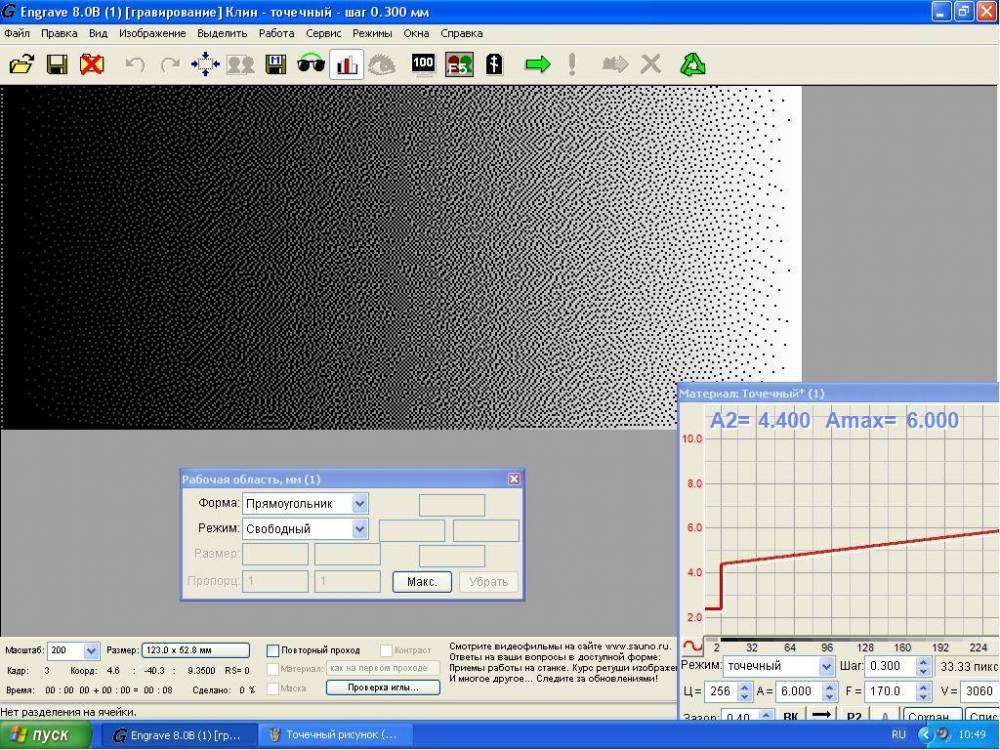The image size is (1000, 750).
Task: Open the Режим dropdown showing Свободный
Action: pos(360,529)
